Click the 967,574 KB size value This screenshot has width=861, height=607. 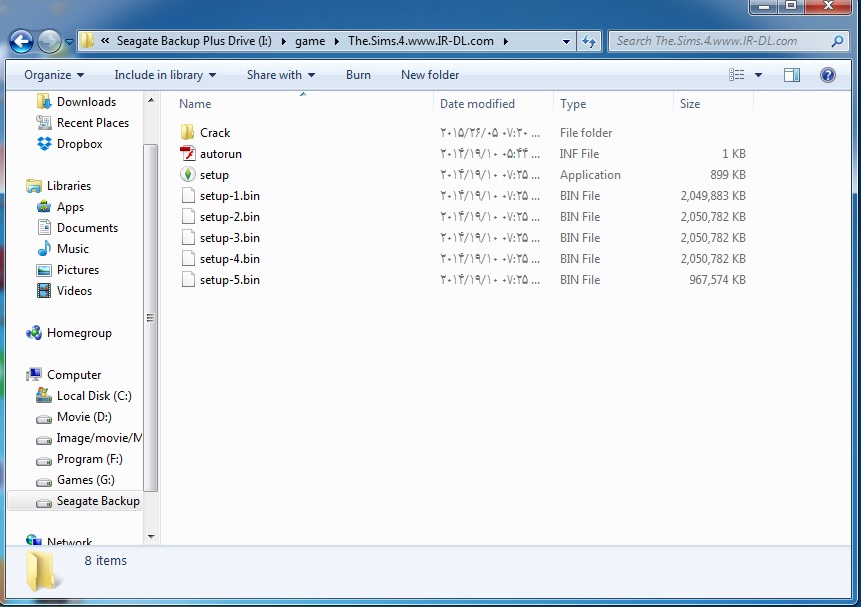[717, 279]
